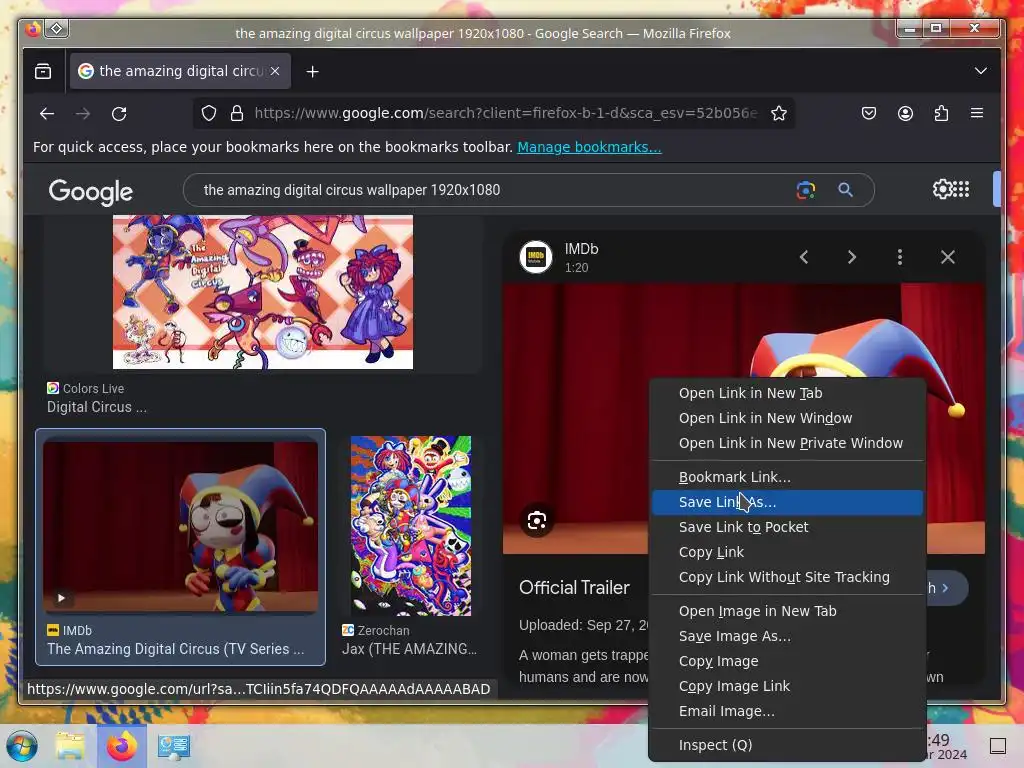Open a new tab with plus button
This screenshot has height=768, width=1024.
pyautogui.click(x=313, y=71)
